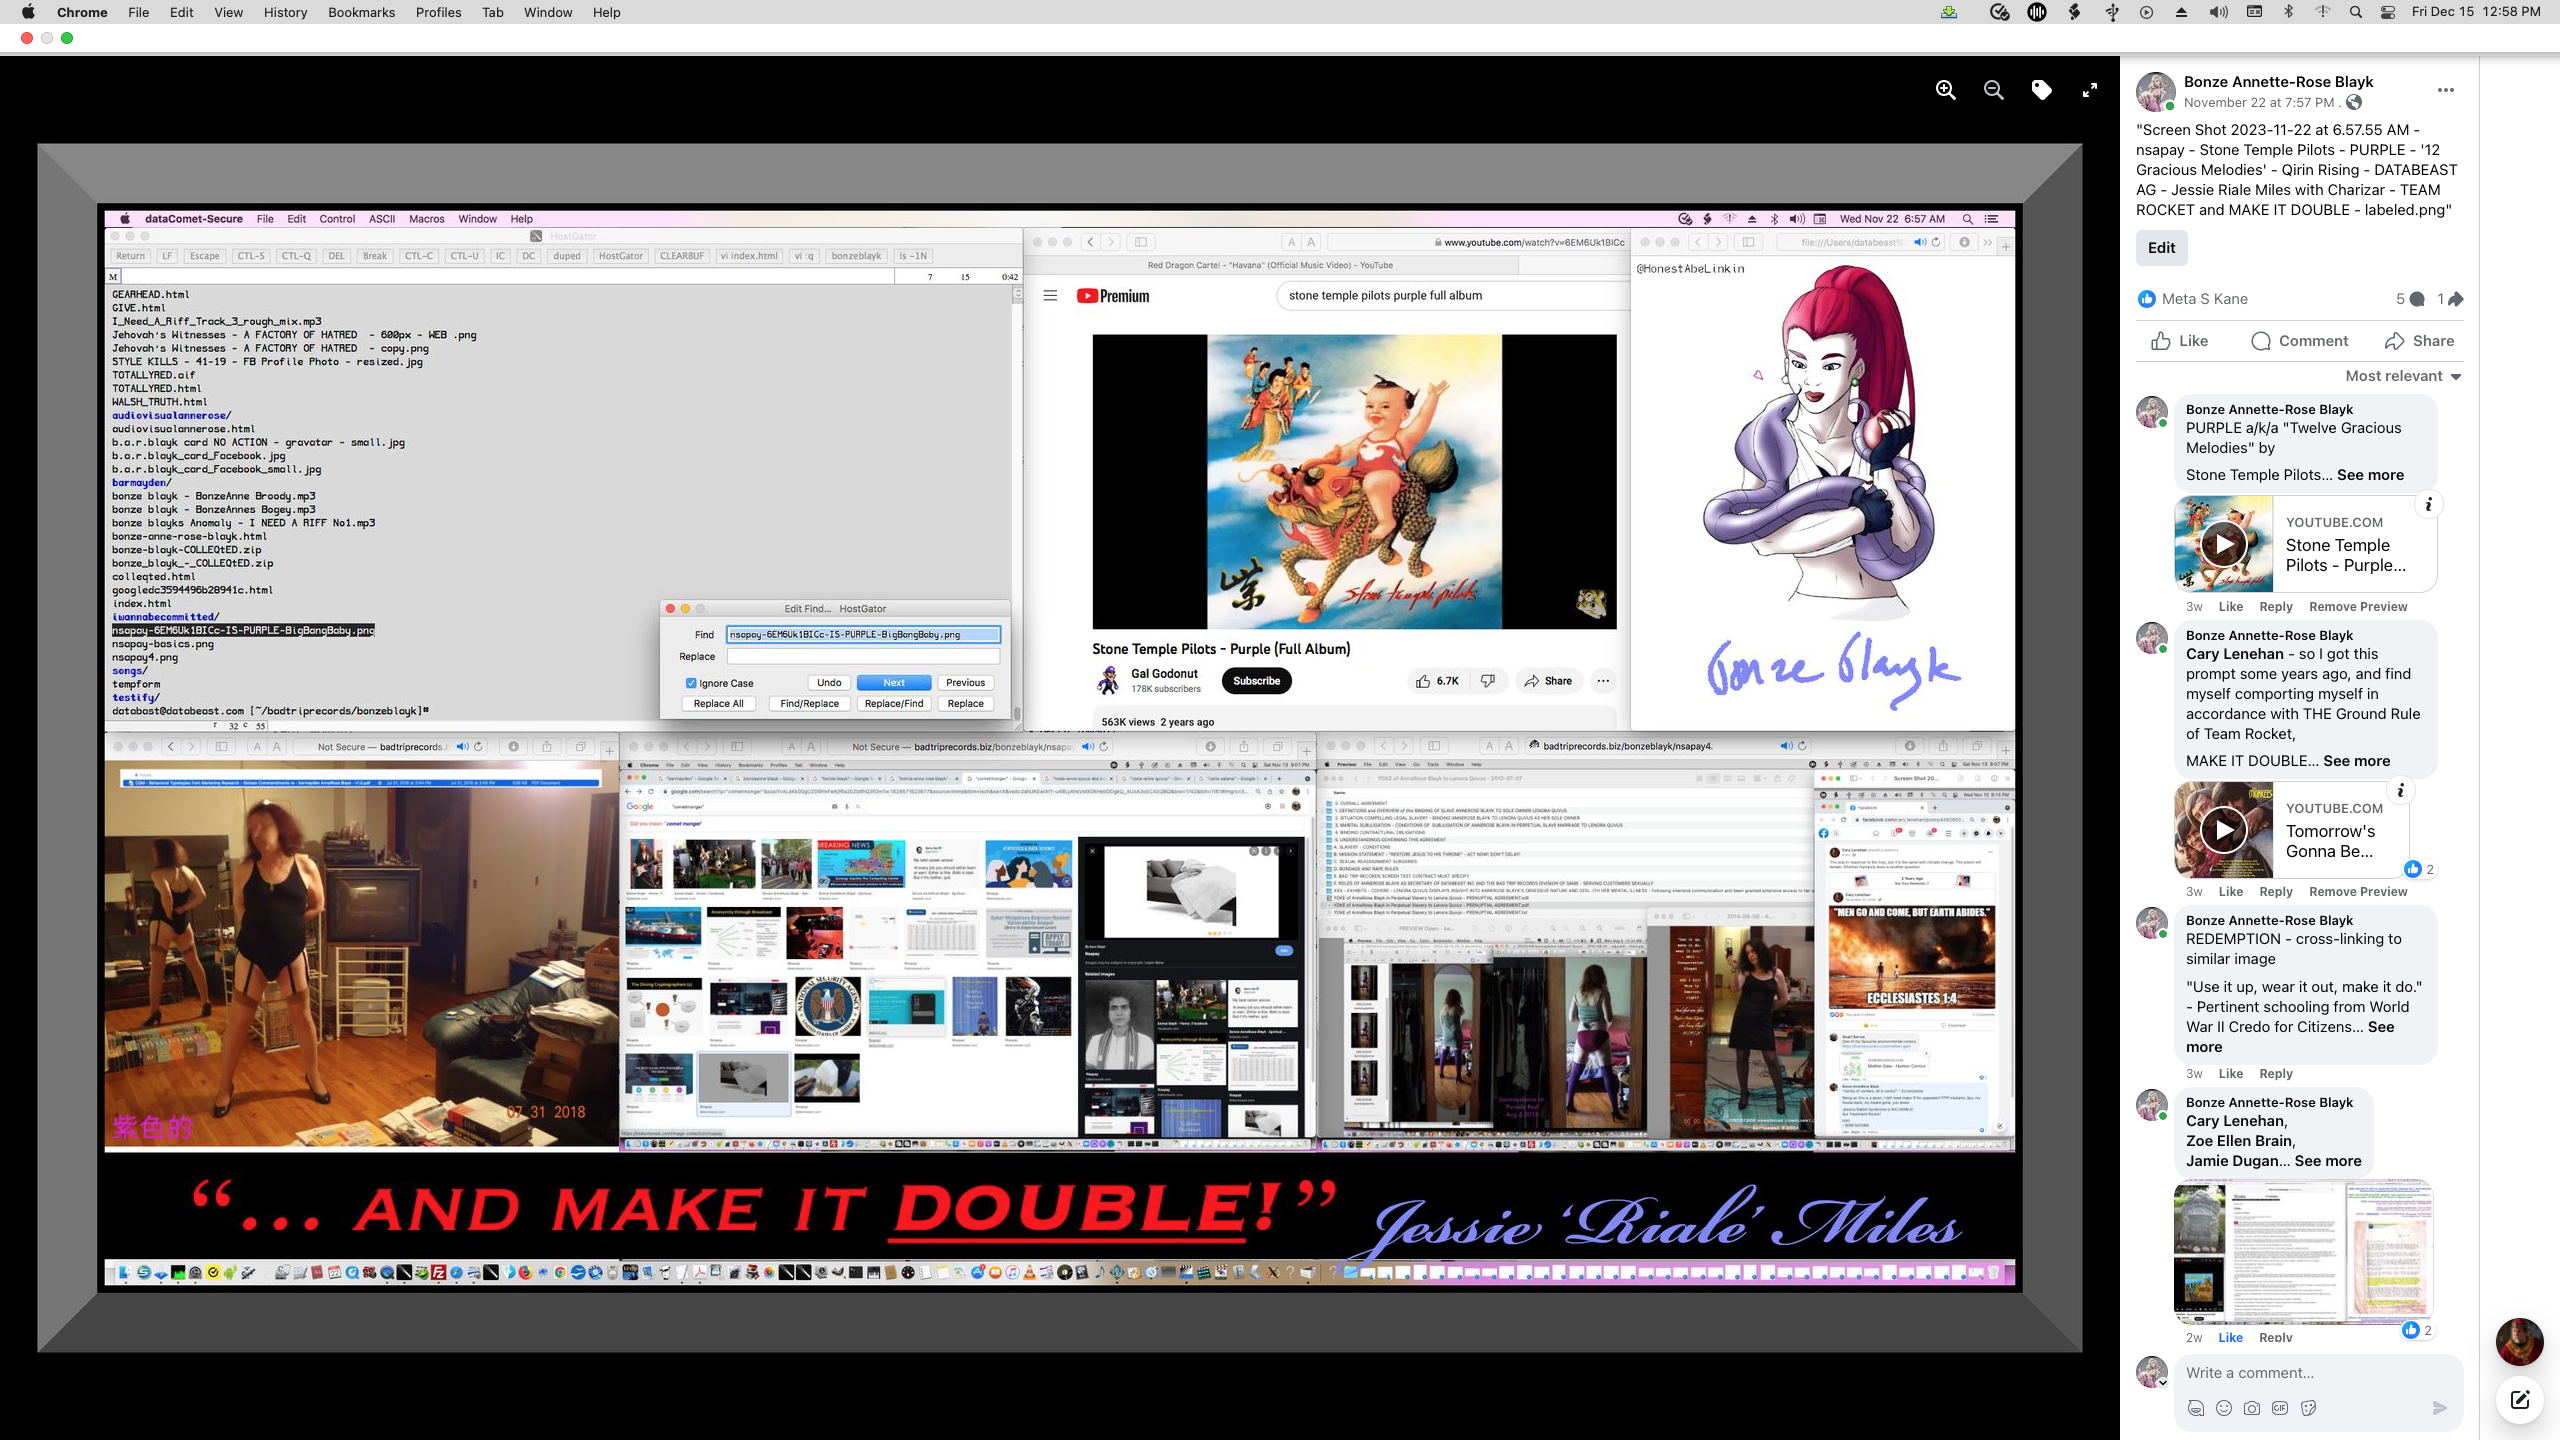Expand See more on PURPLE comment
This screenshot has height=1440, width=2560.
[2370, 475]
